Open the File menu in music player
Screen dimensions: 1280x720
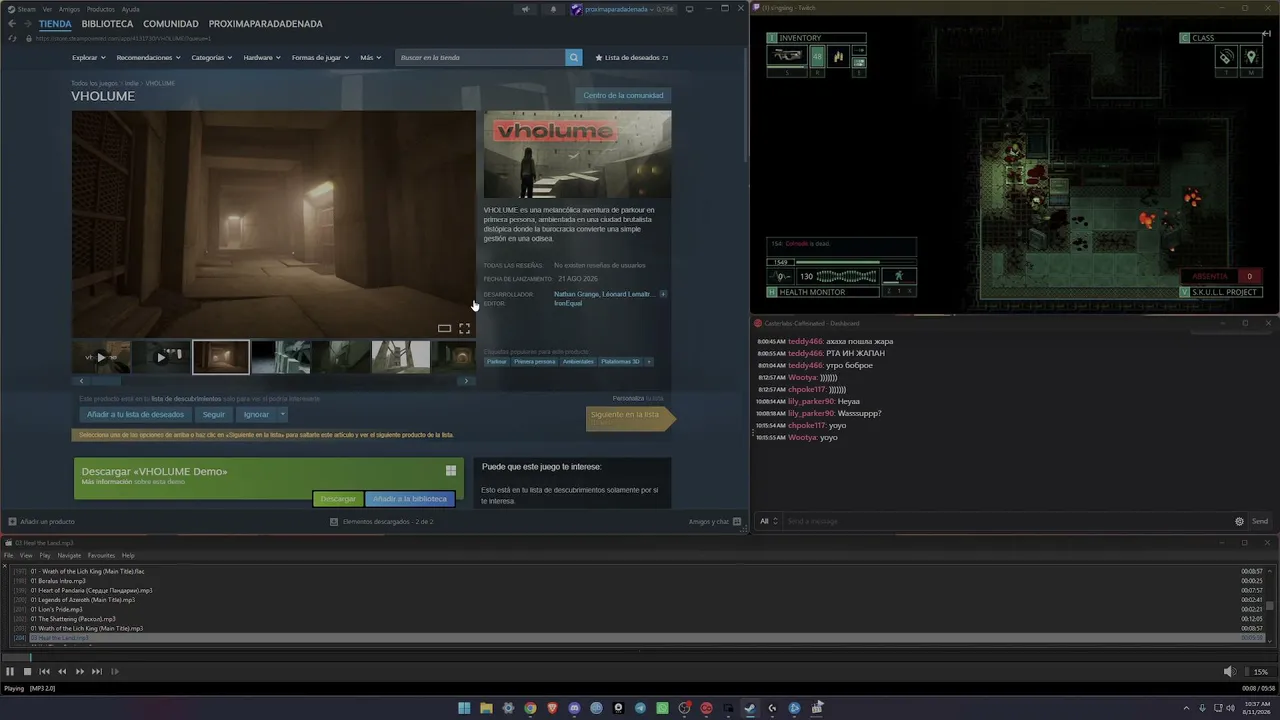(x=9, y=555)
